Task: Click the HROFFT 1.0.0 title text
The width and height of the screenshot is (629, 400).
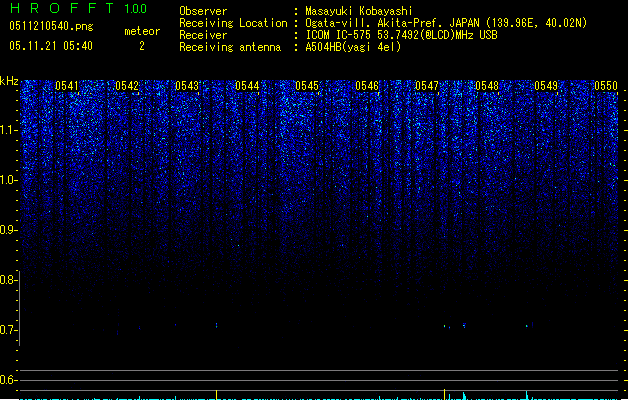Action: [79, 8]
